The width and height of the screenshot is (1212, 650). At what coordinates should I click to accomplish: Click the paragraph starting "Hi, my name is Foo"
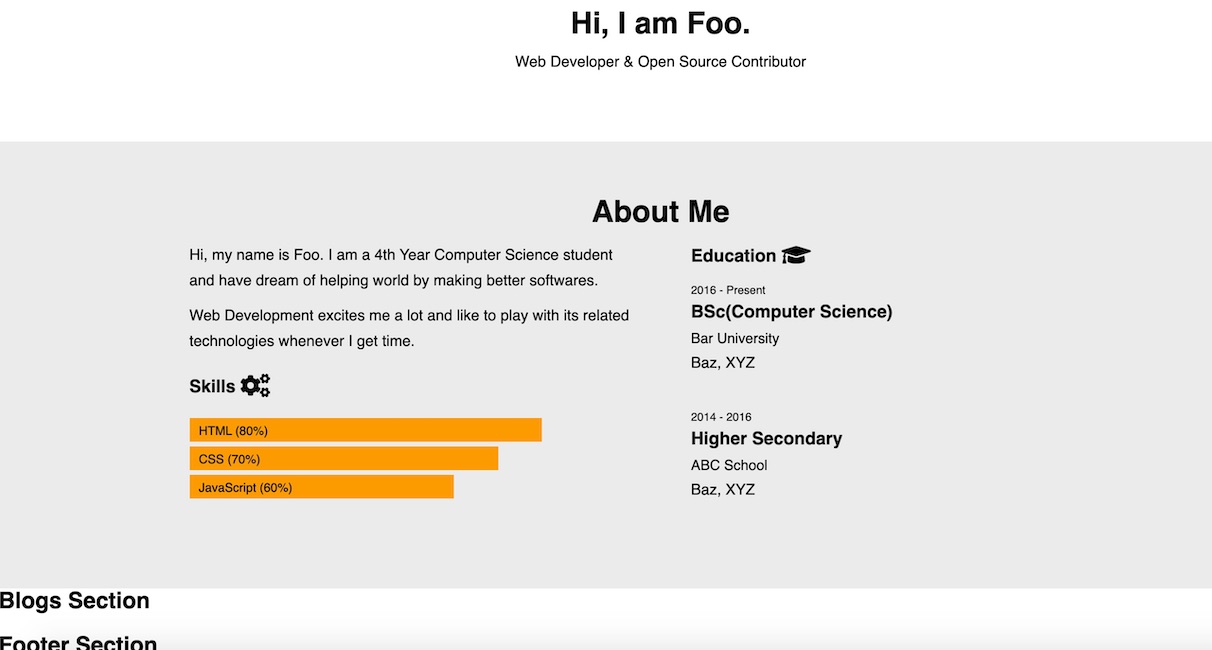(x=400, y=268)
